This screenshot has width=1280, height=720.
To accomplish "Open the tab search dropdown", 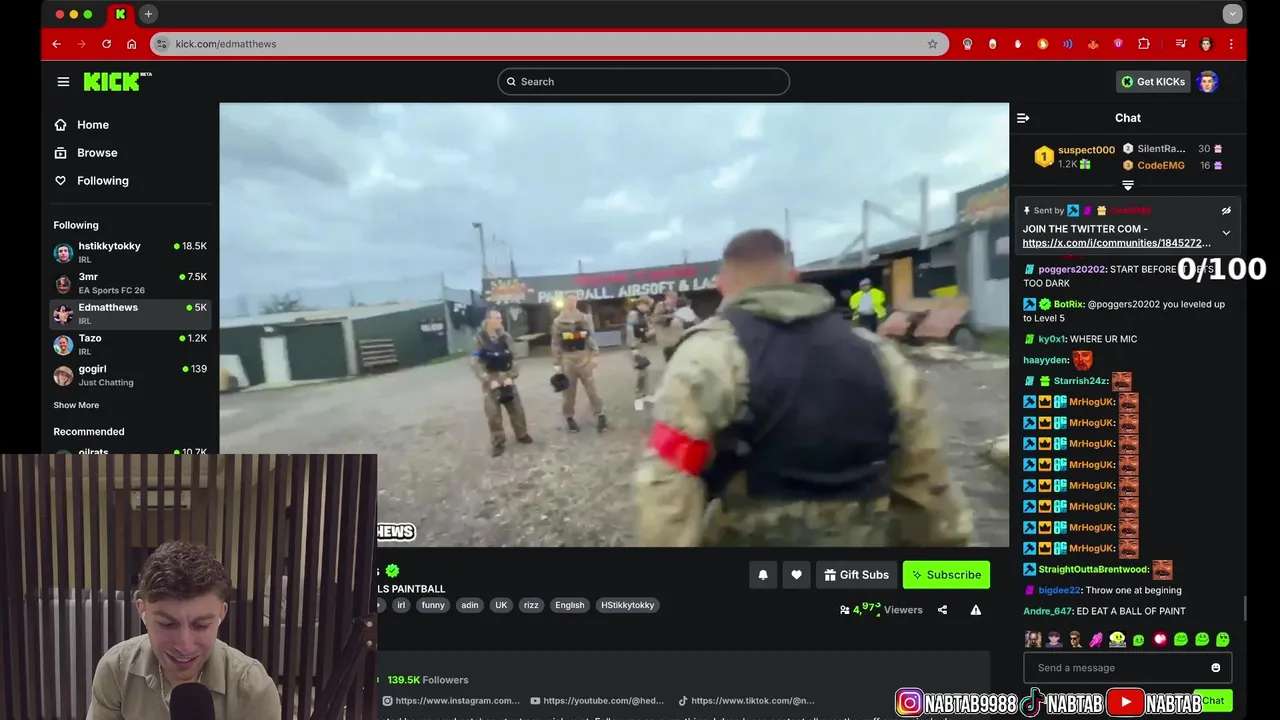I will (x=1232, y=14).
